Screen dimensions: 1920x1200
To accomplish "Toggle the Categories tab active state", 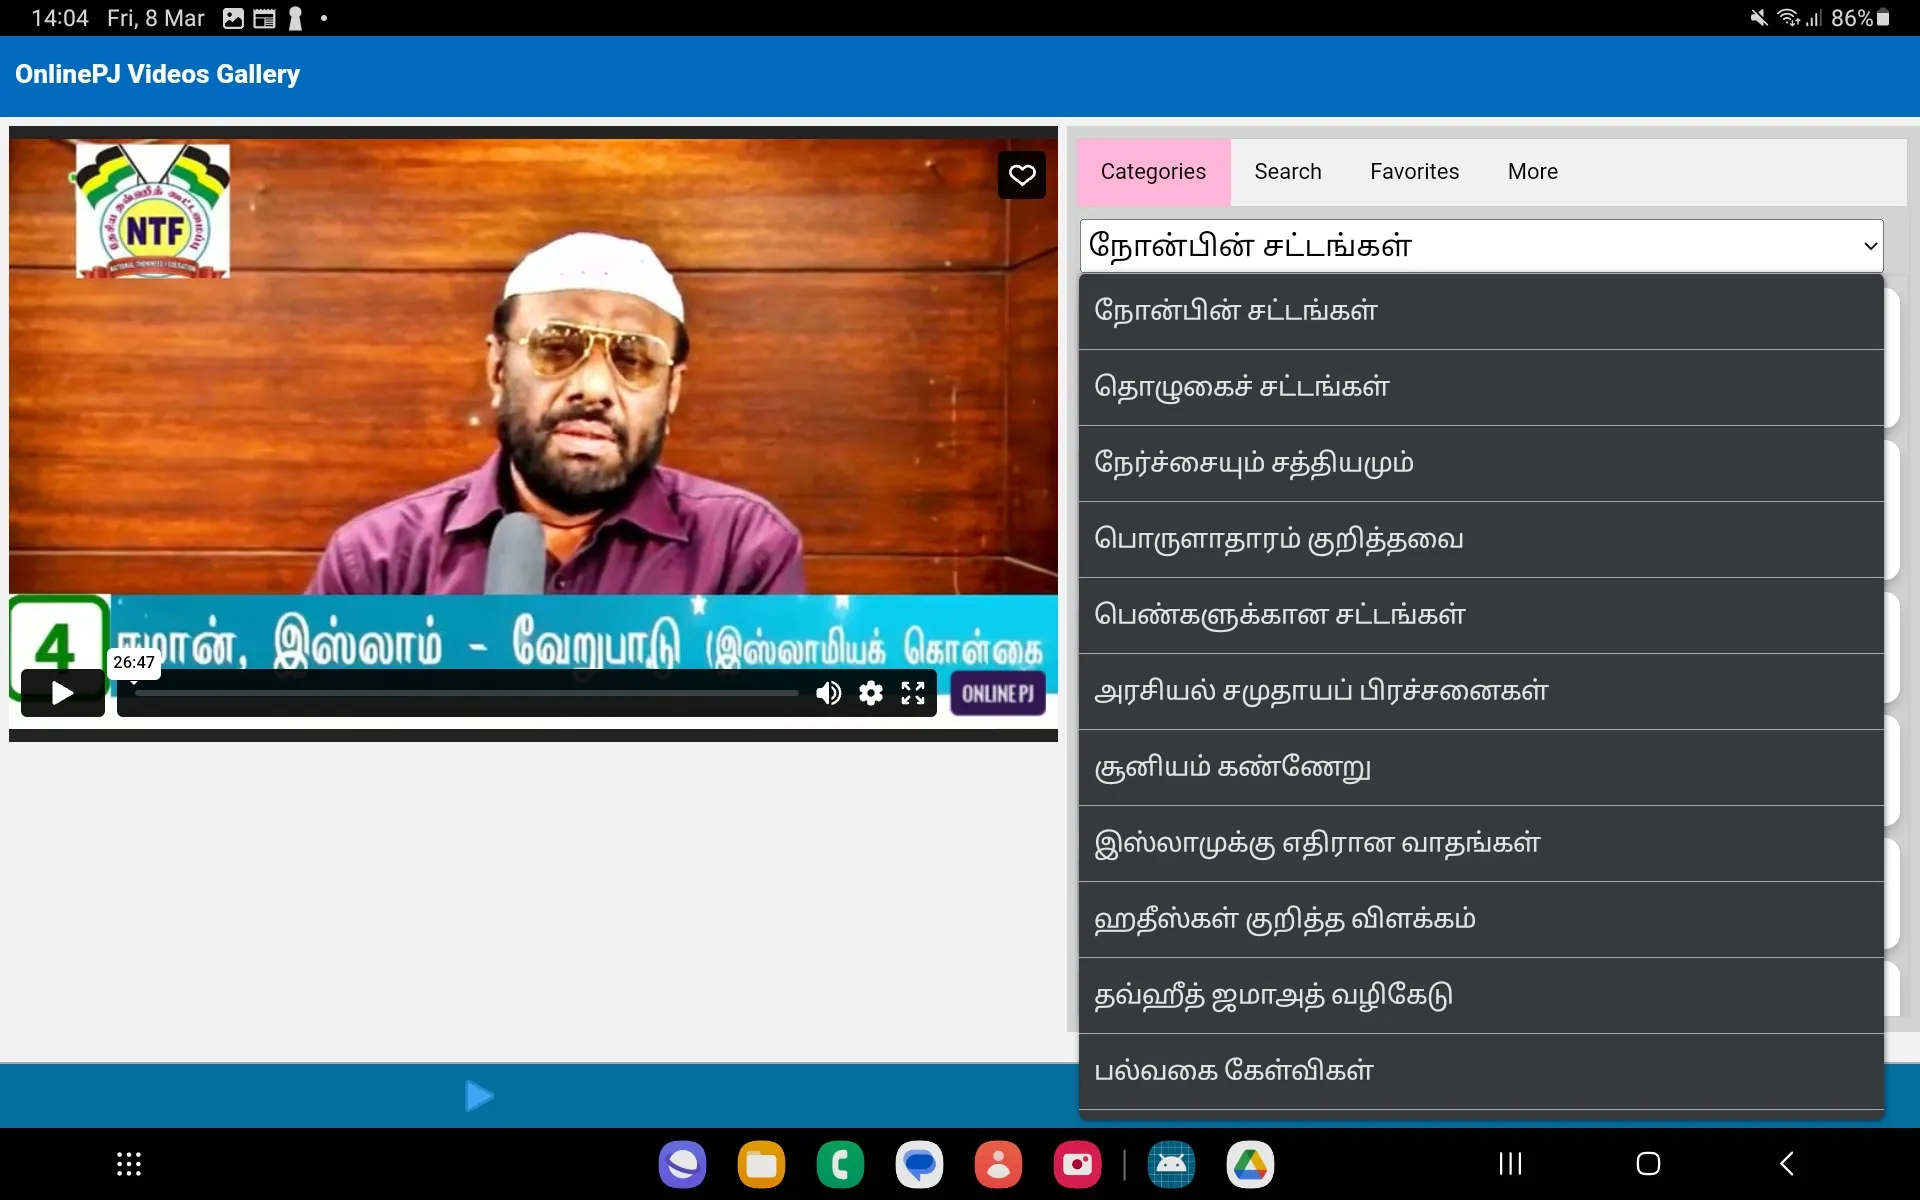I will [1153, 169].
